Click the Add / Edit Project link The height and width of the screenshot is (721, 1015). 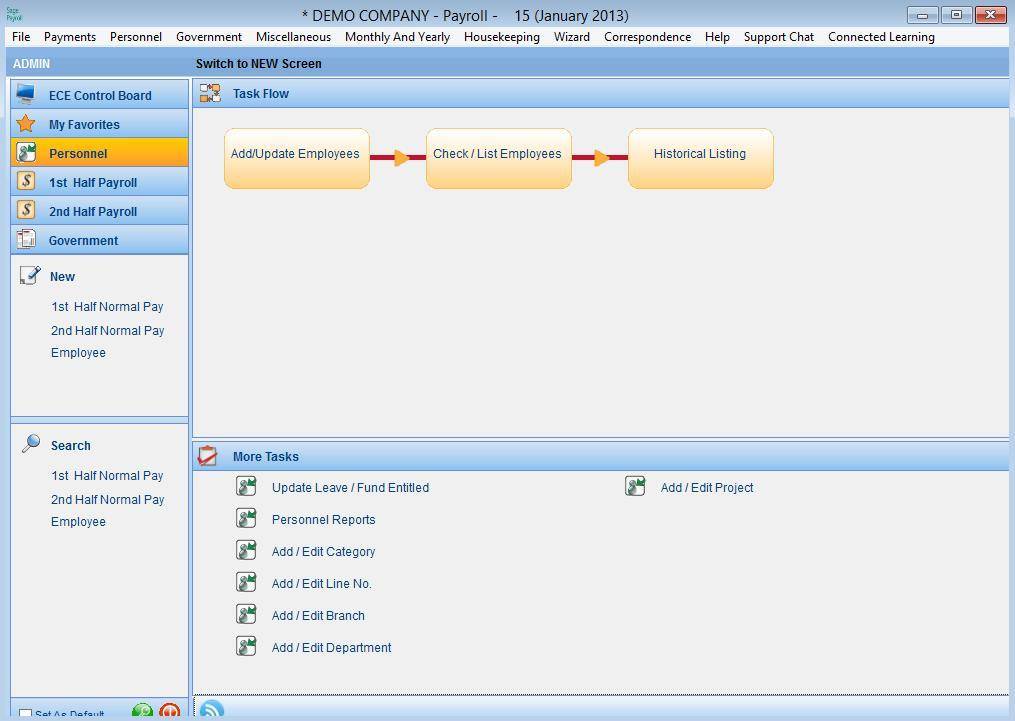pos(706,487)
